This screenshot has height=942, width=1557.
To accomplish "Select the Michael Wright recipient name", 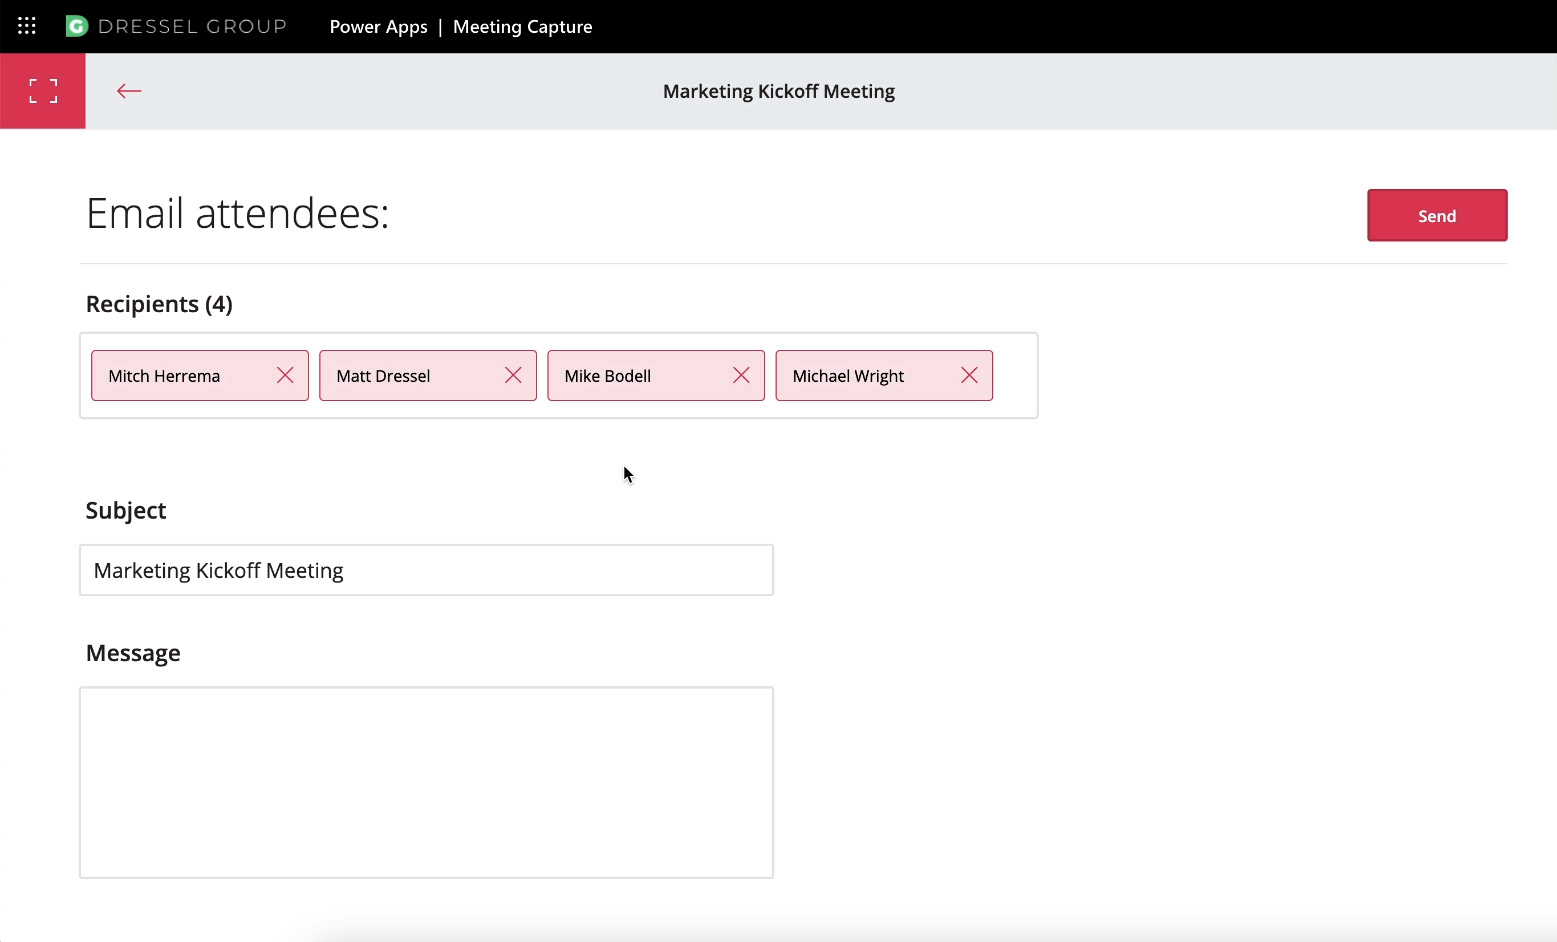I will tap(848, 376).
